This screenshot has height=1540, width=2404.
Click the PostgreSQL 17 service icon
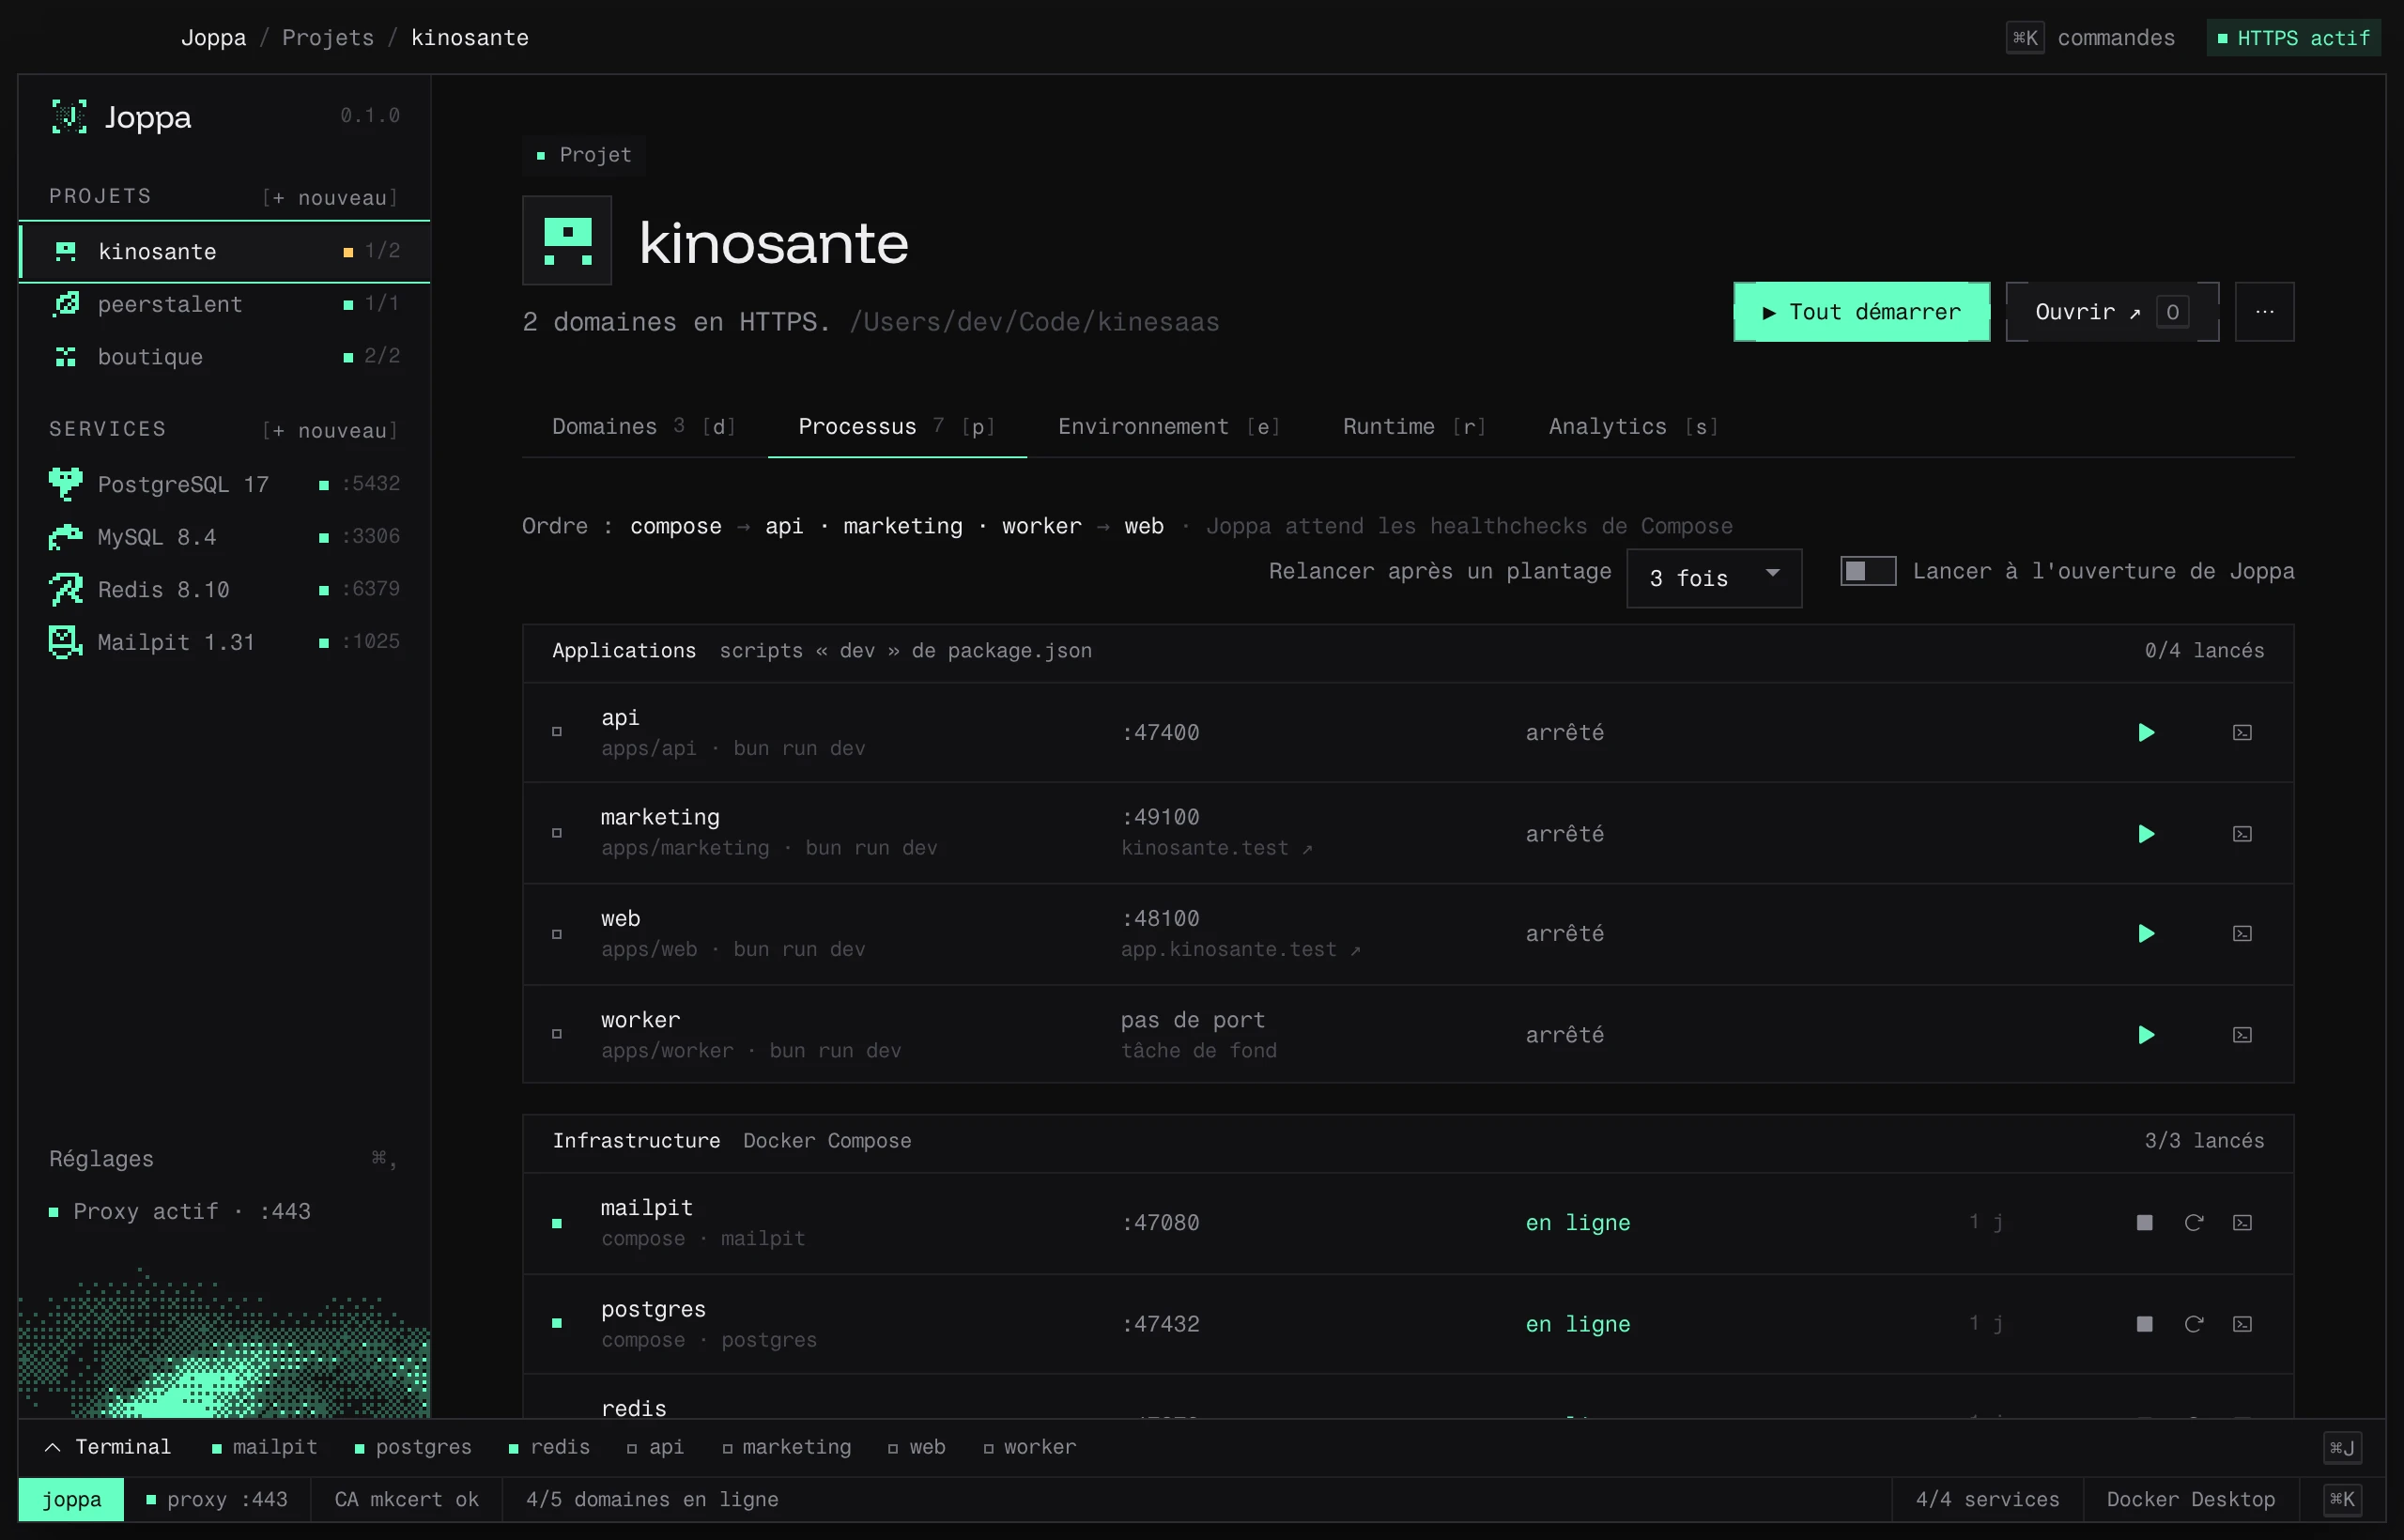coord(66,484)
